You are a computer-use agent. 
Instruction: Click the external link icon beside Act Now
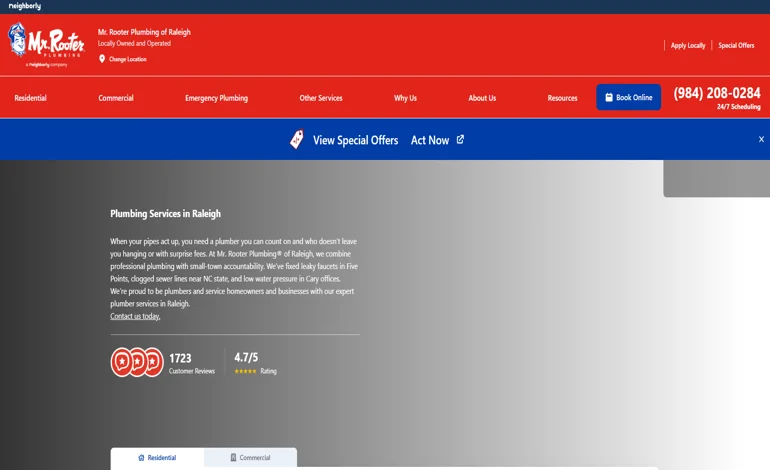click(x=460, y=139)
